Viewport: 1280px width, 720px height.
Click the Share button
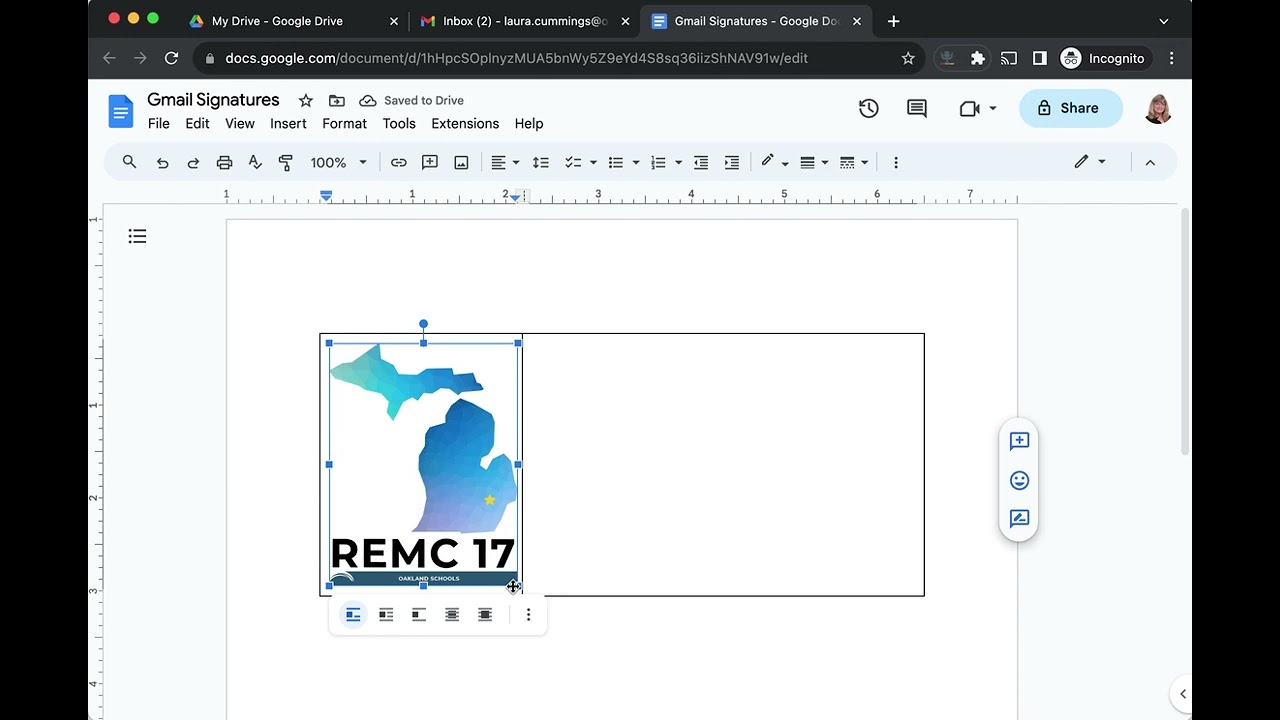1071,108
